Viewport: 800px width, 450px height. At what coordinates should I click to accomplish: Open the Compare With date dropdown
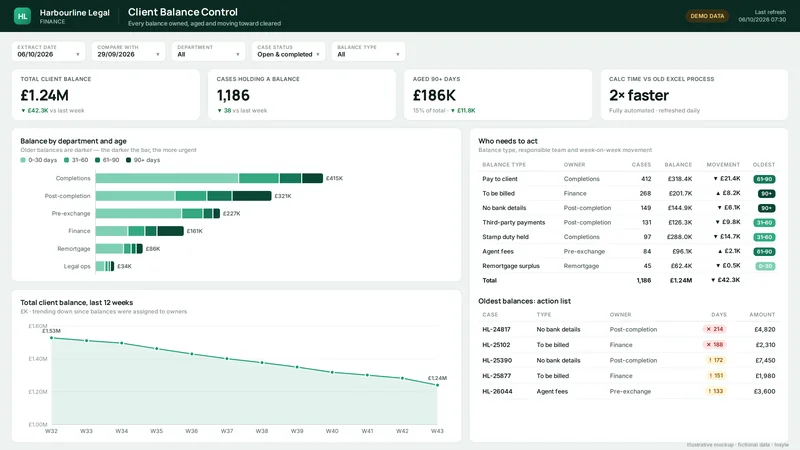pos(128,51)
